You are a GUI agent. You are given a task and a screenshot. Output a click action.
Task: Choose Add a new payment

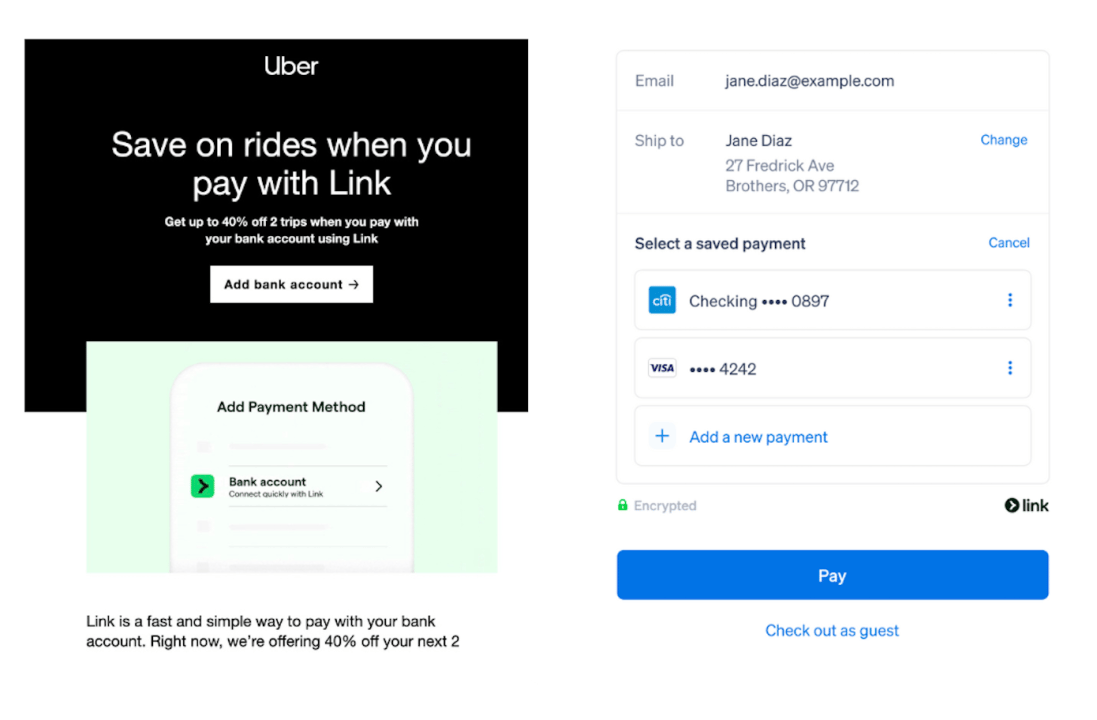(x=833, y=436)
